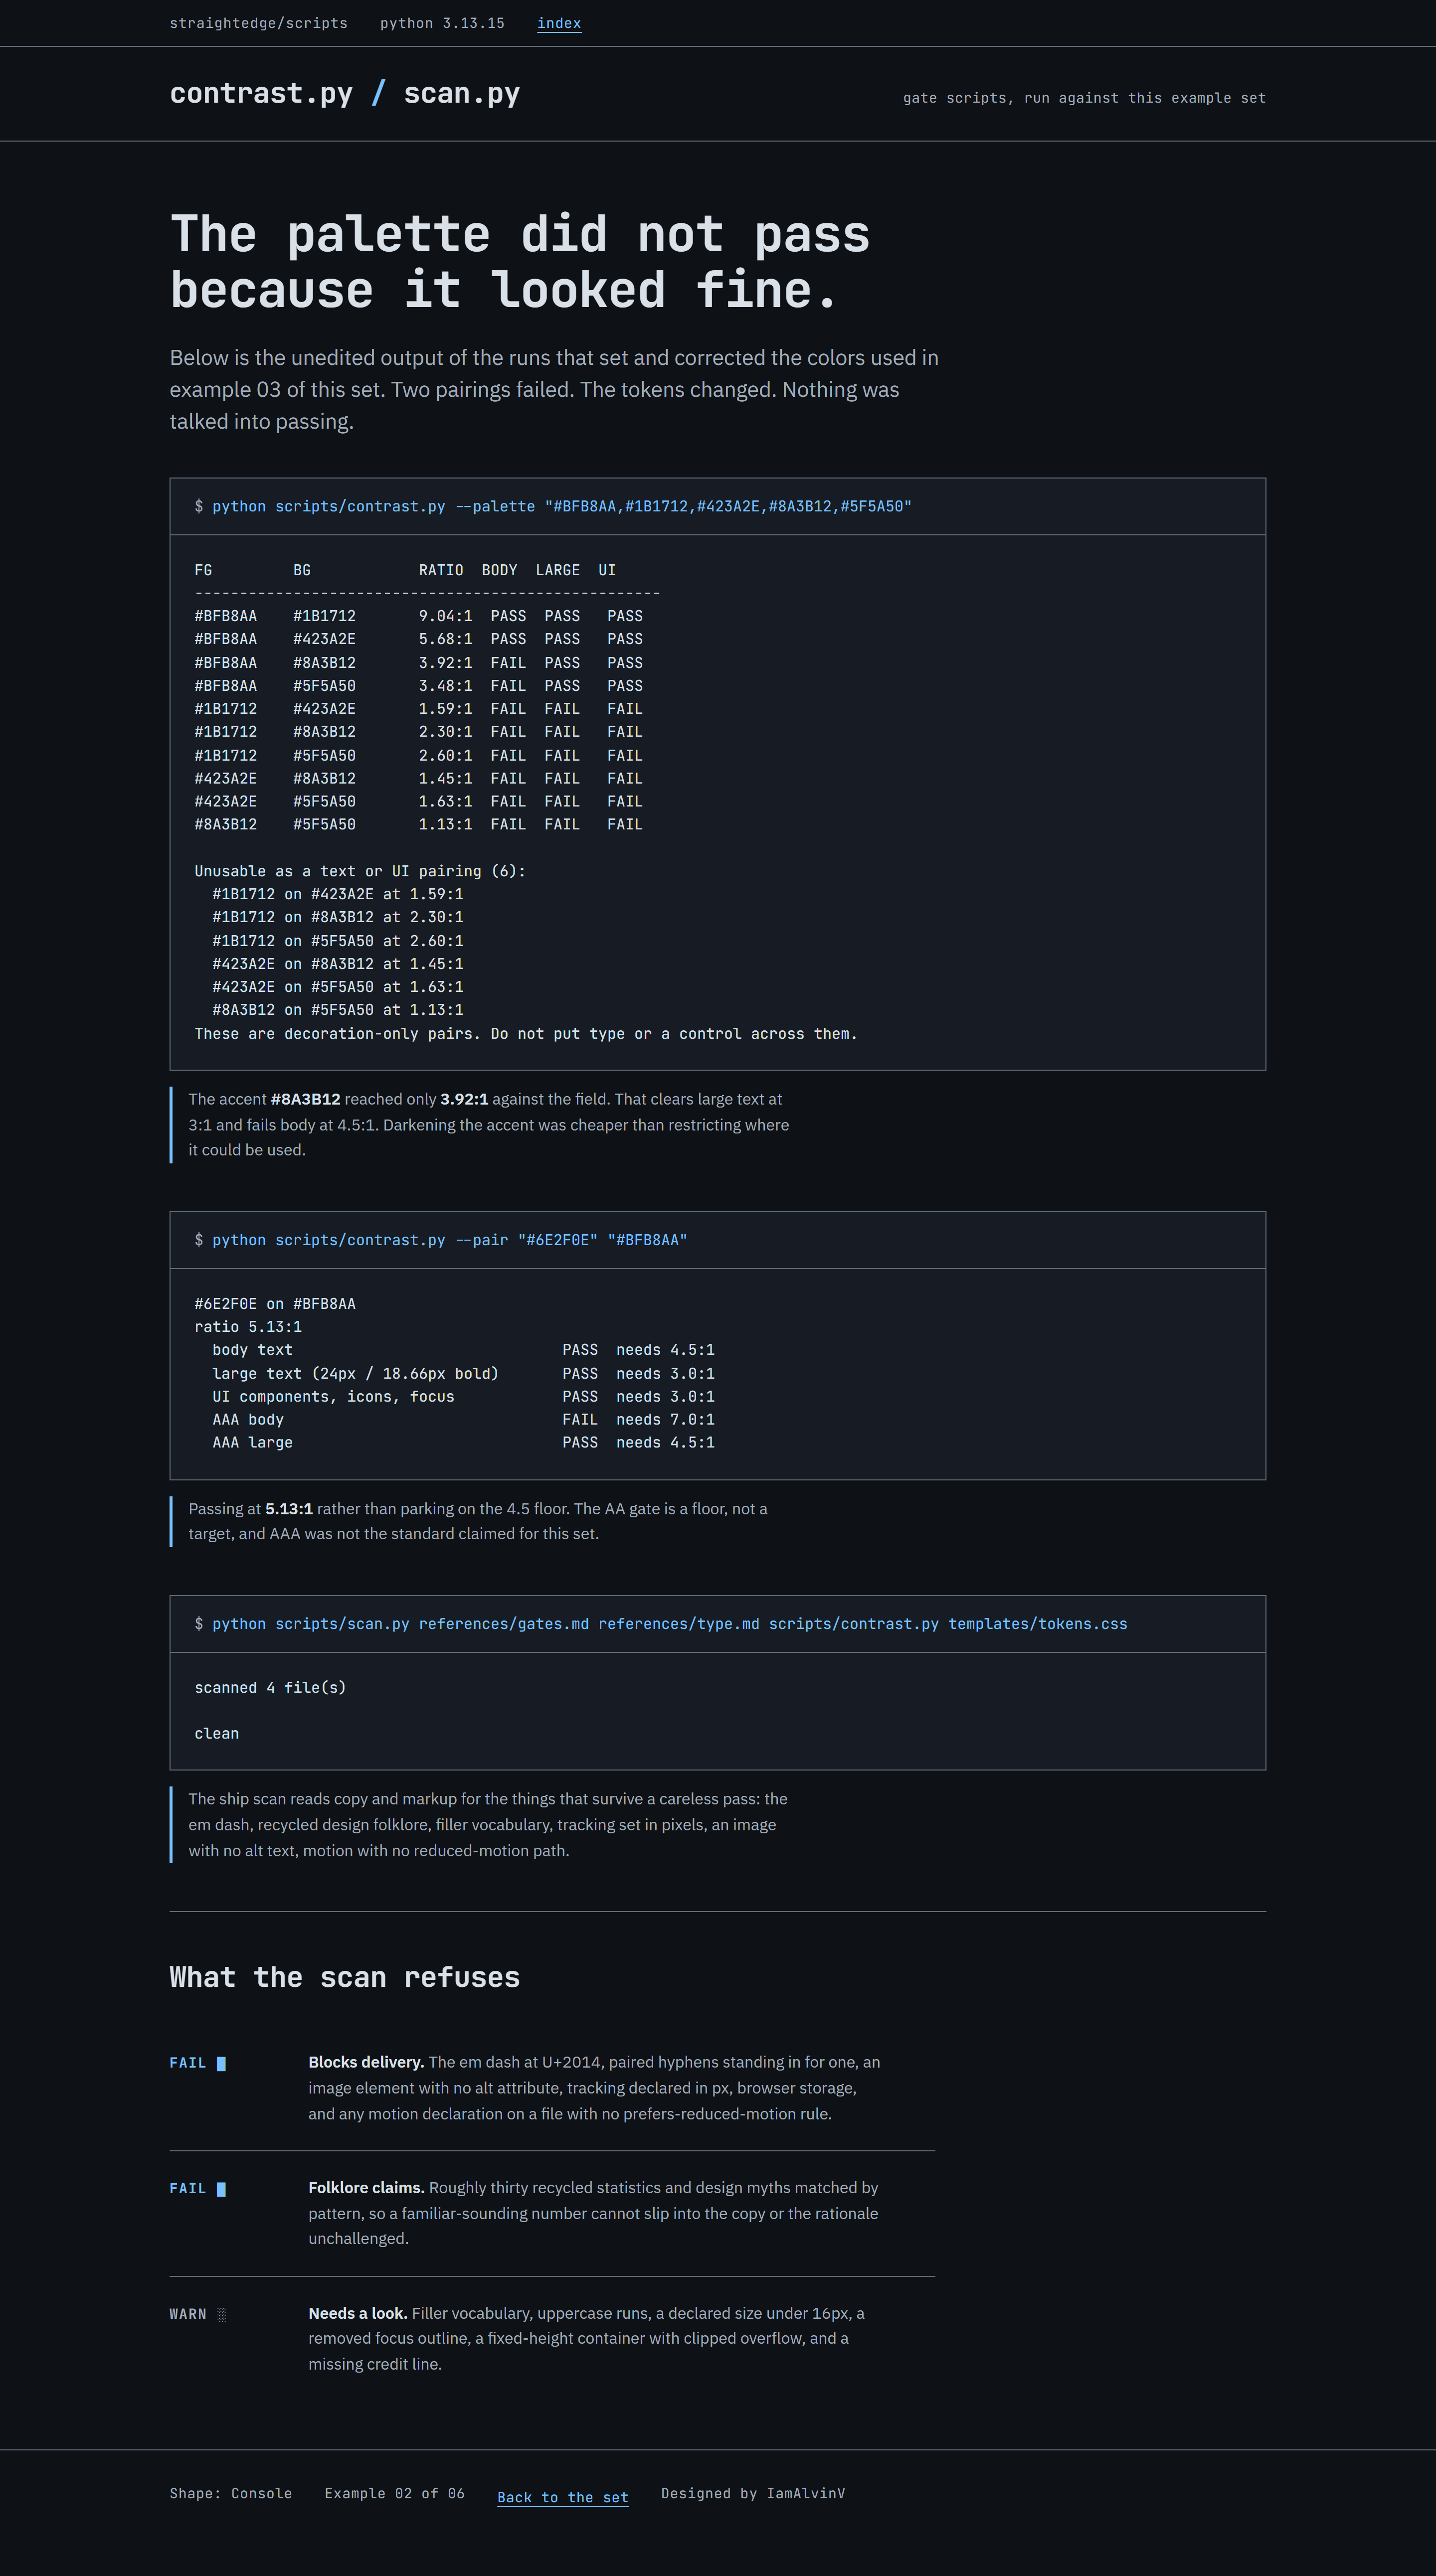This screenshot has width=1436, height=2576.
Task: Click the '#1B1712 on #8A3B12 at 2.30:1' line
Action: point(338,917)
